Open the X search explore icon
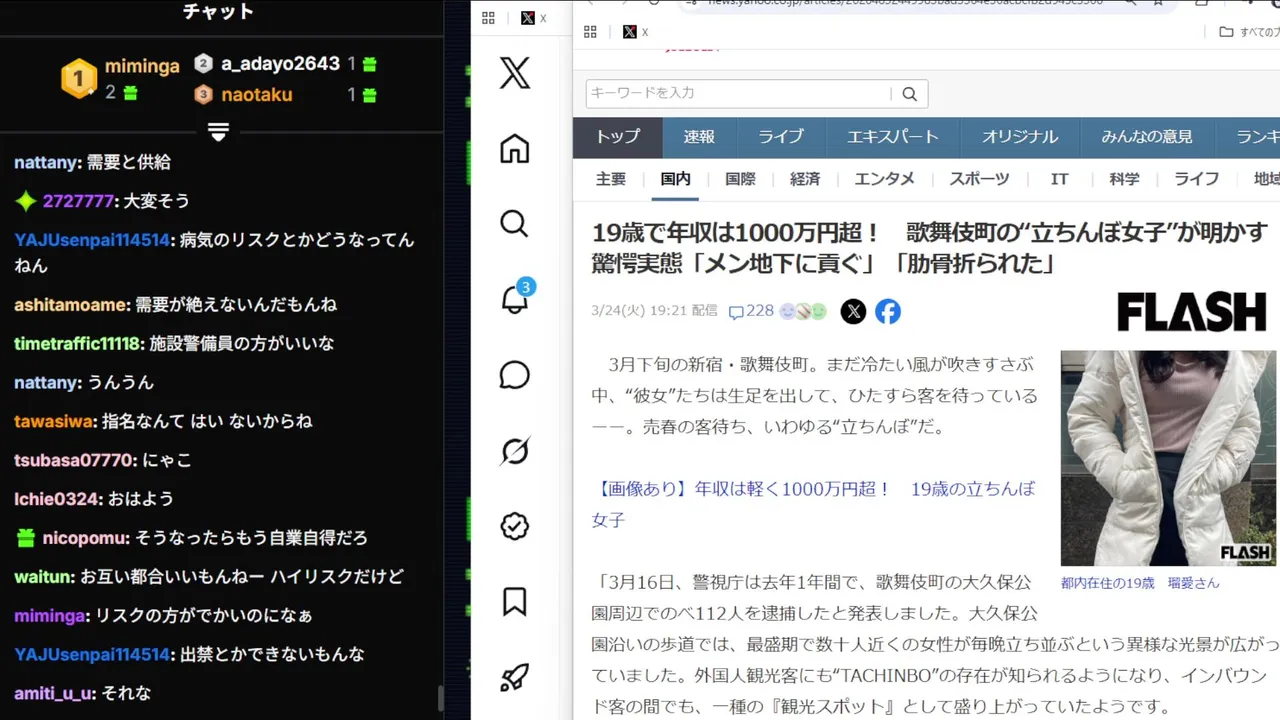 coord(514,224)
